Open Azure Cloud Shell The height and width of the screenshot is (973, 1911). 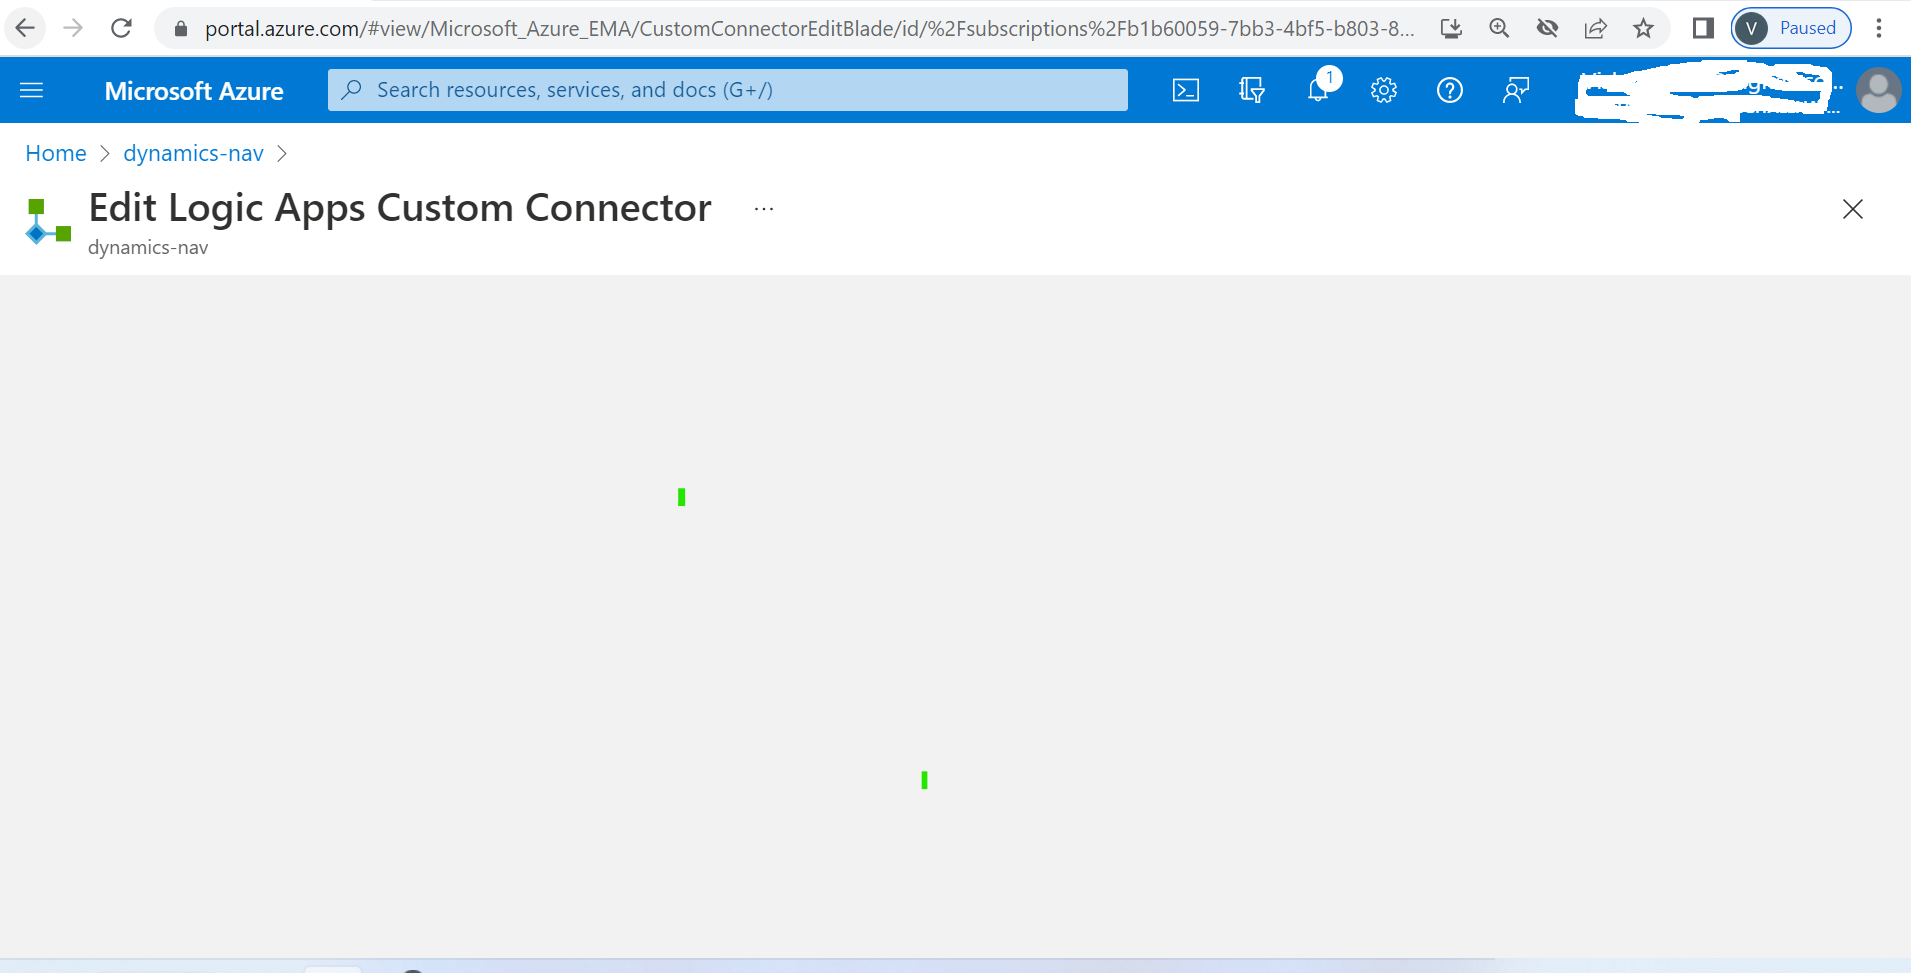pos(1186,89)
